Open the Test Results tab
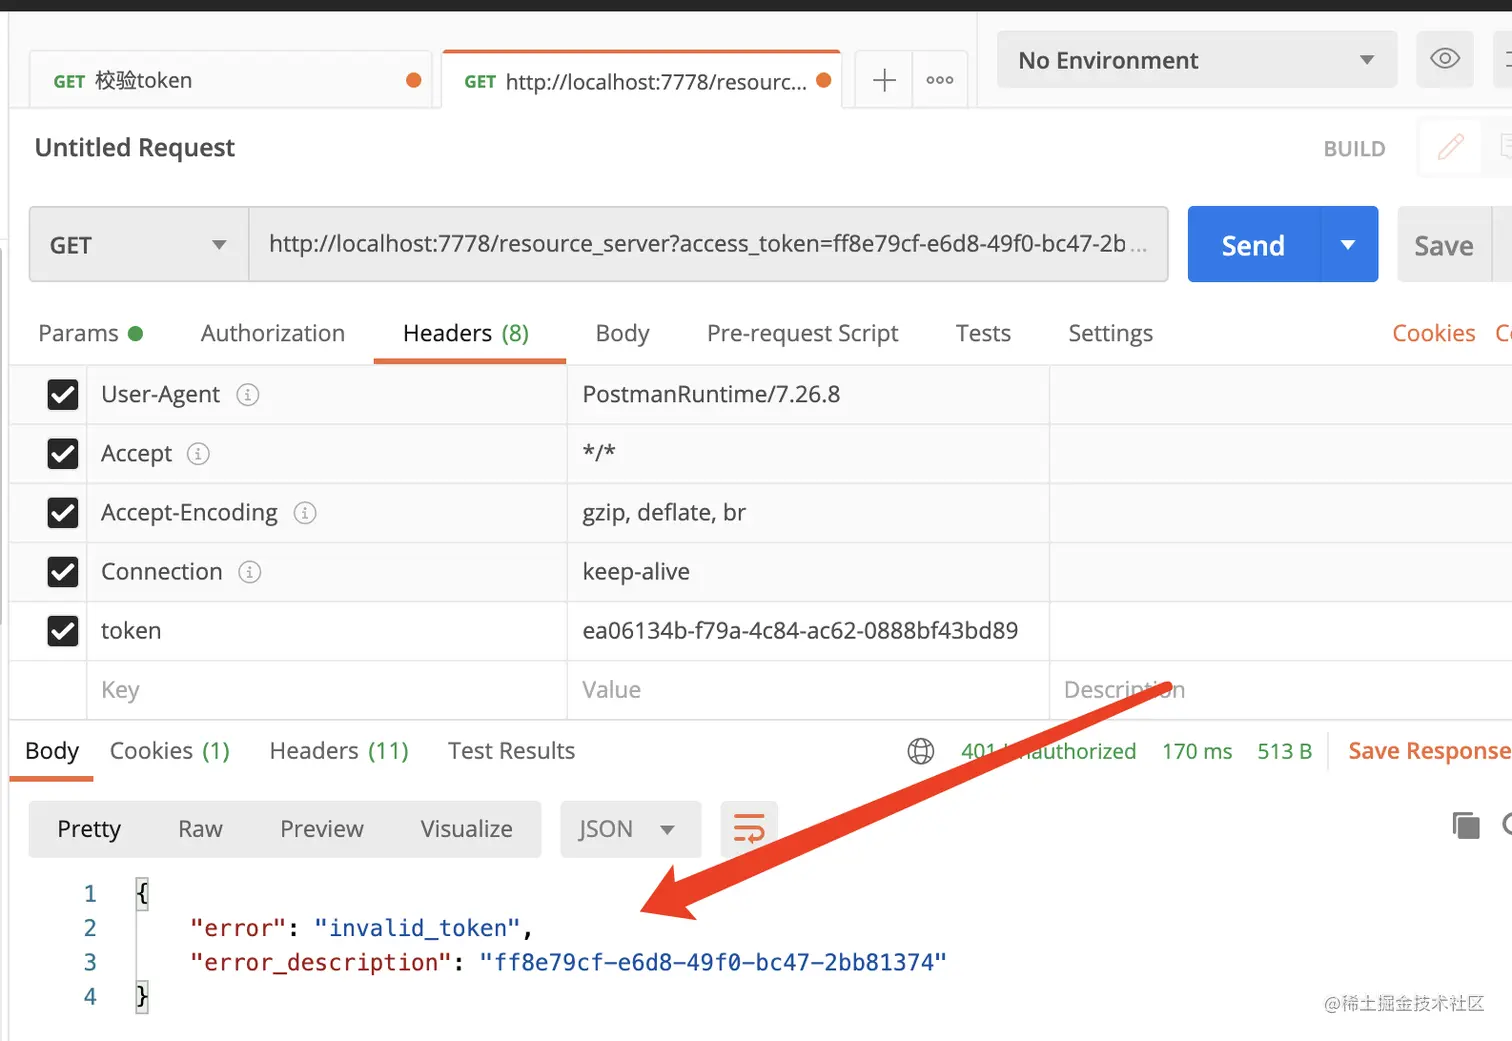The width and height of the screenshot is (1512, 1041). click(511, 751)
